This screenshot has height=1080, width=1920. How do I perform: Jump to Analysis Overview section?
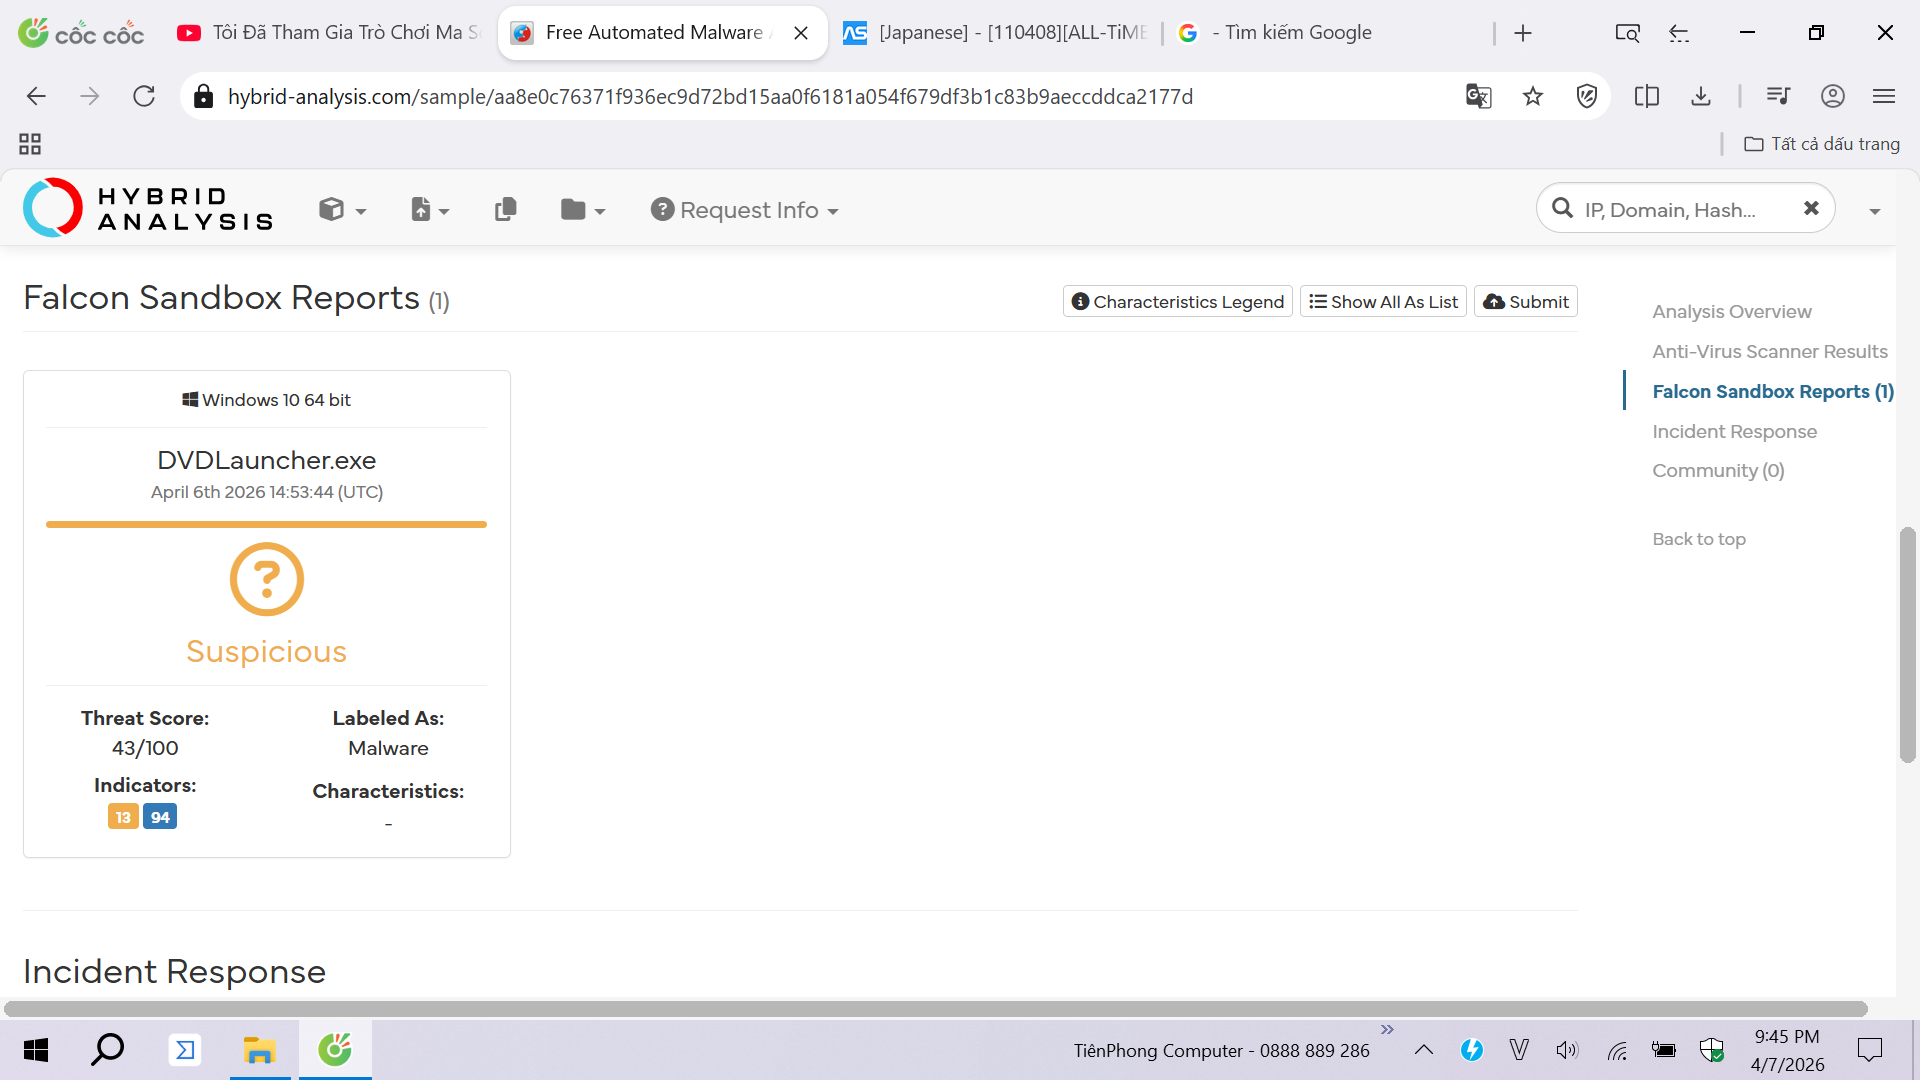coord(1732,312)
